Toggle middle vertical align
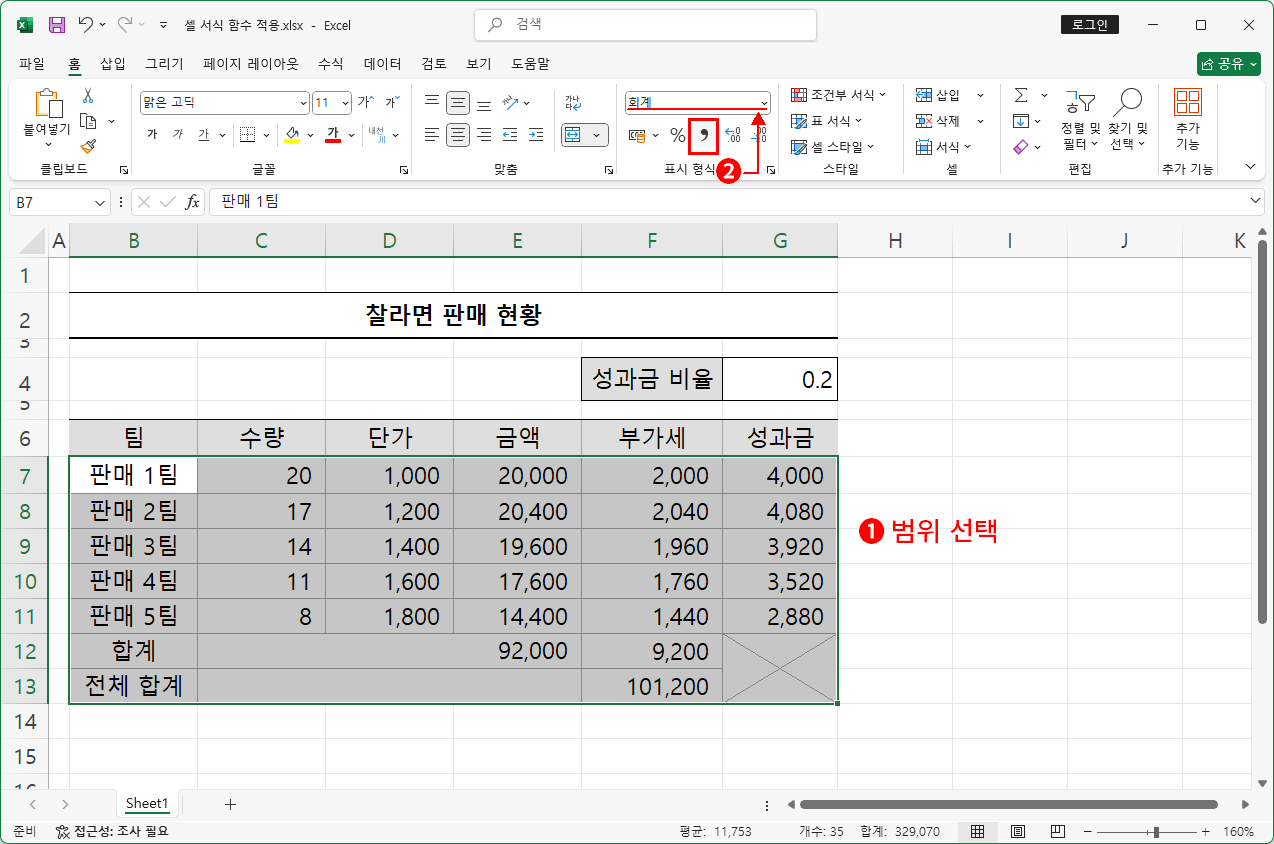 click(458, 103)
